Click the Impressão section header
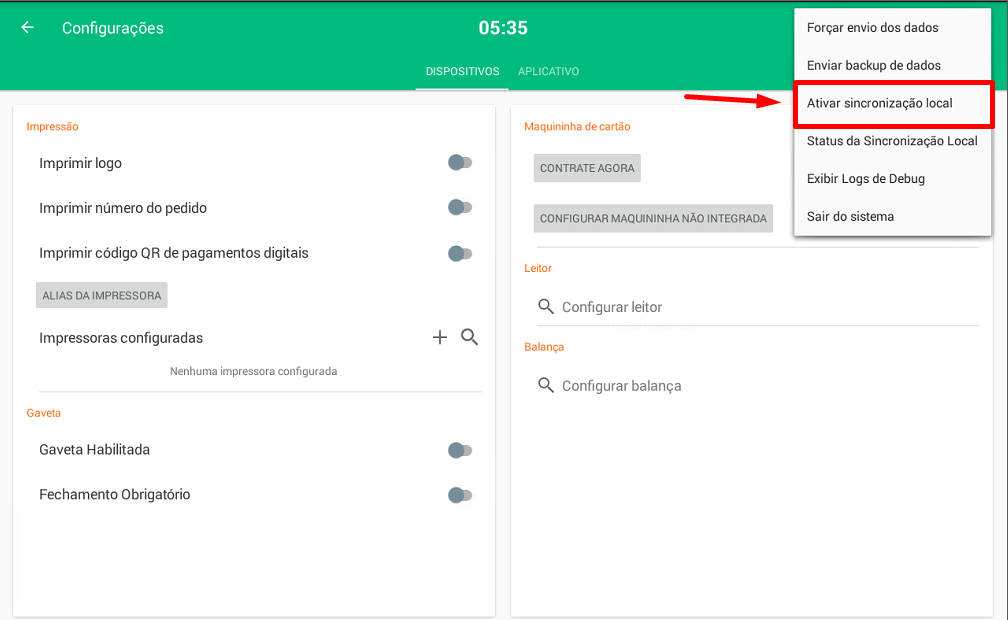Image resolution: width=1008 pixels, height=620 pixels. point(52,127)
